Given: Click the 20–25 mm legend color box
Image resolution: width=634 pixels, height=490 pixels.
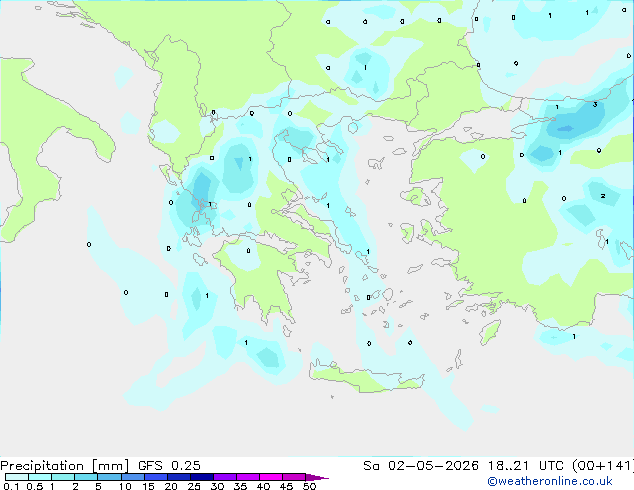Looking at the screenshot, I should click(x=178, y=477).
